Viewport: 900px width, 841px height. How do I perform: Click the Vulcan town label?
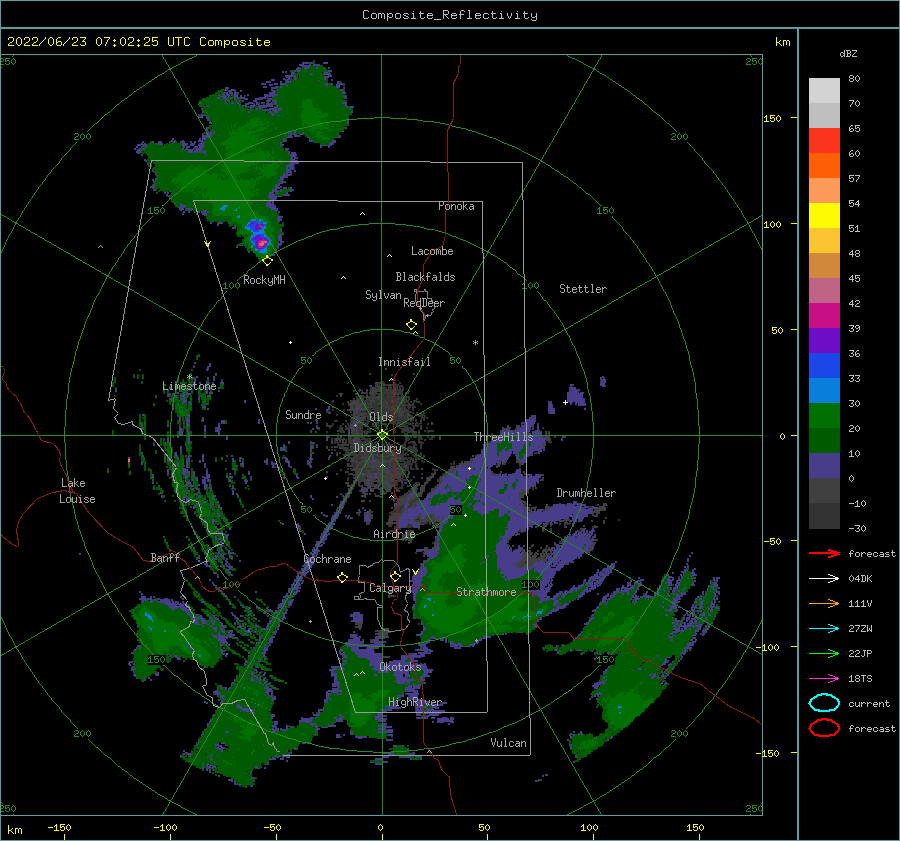(508, 743)
